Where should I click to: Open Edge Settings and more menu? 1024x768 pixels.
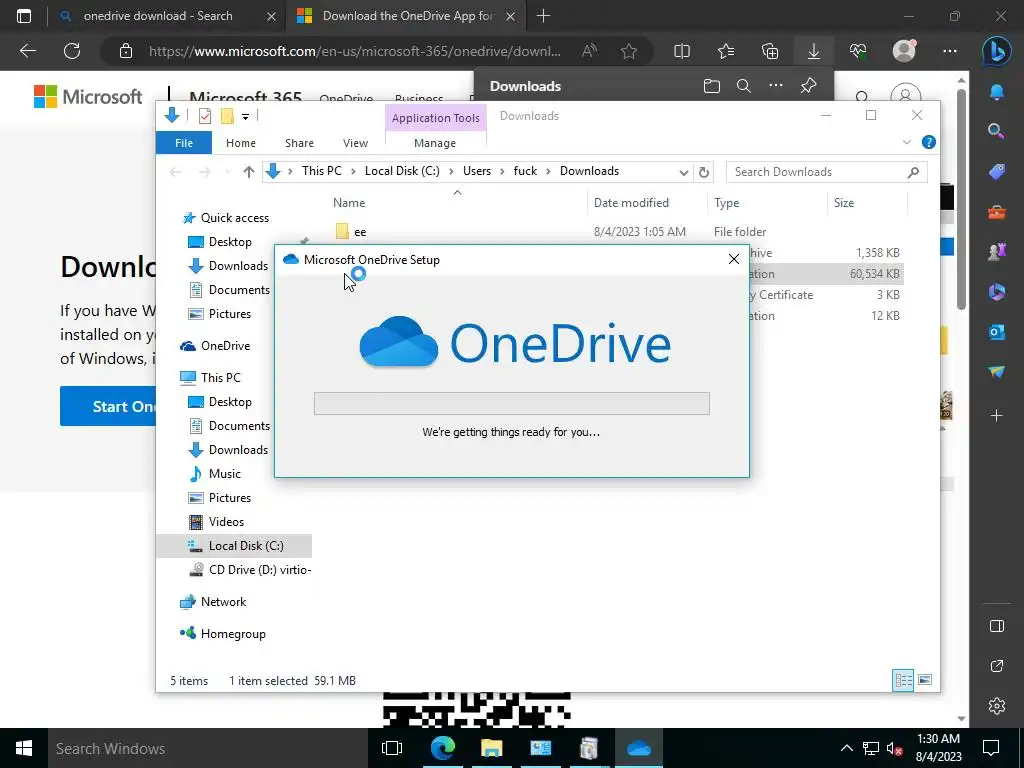click(950, 51)
